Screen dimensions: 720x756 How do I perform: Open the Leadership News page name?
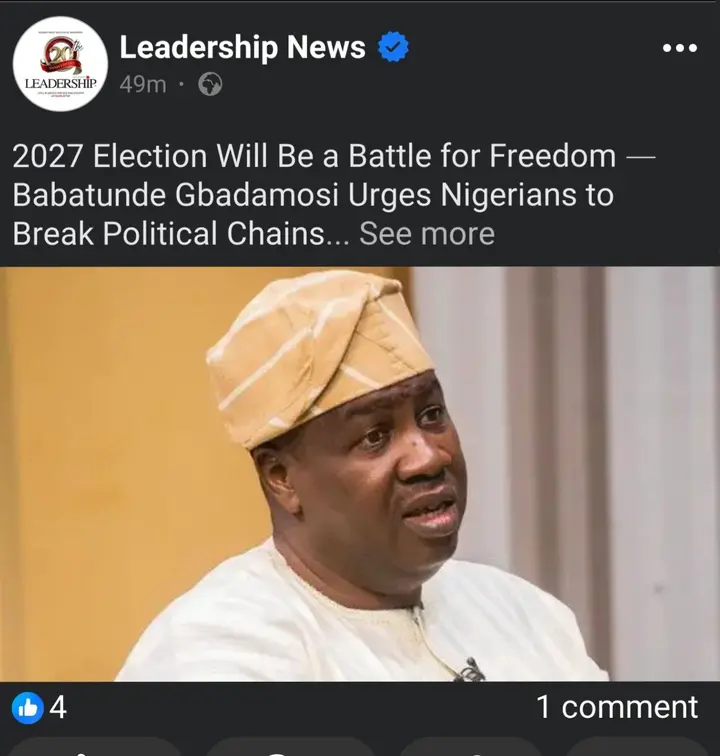[x=243, y=47]
